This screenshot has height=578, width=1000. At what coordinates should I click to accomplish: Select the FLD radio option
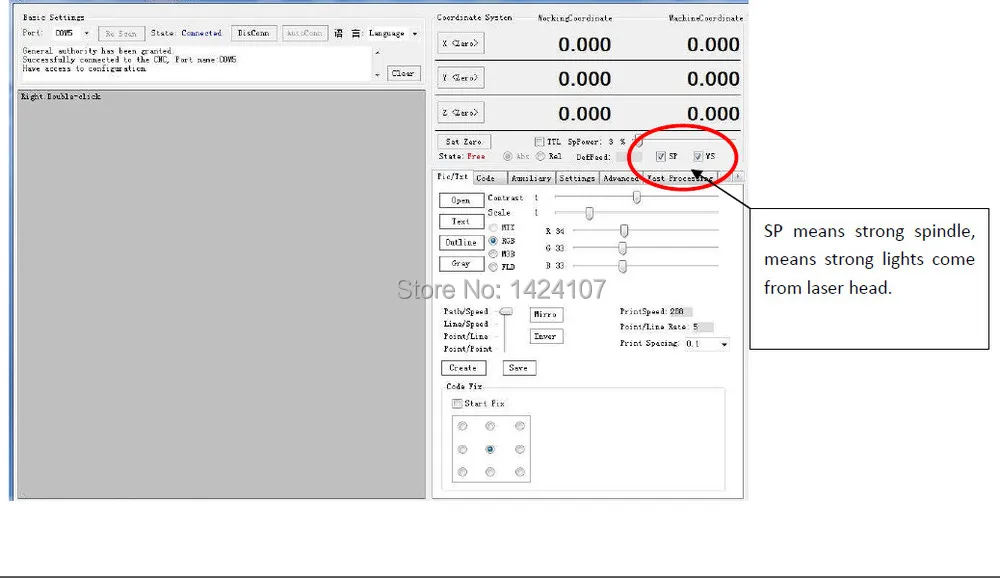point(493,267)
